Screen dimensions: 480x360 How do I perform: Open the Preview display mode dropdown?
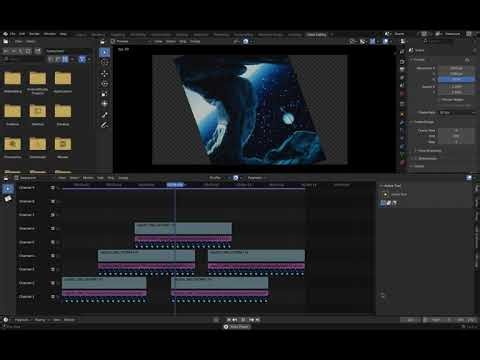pos(130,41)
